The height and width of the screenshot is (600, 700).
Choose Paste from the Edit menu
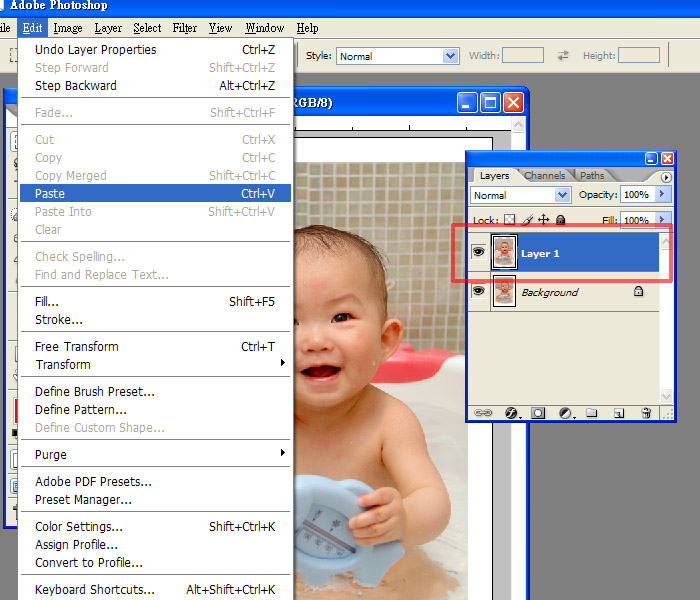point(50,193)
